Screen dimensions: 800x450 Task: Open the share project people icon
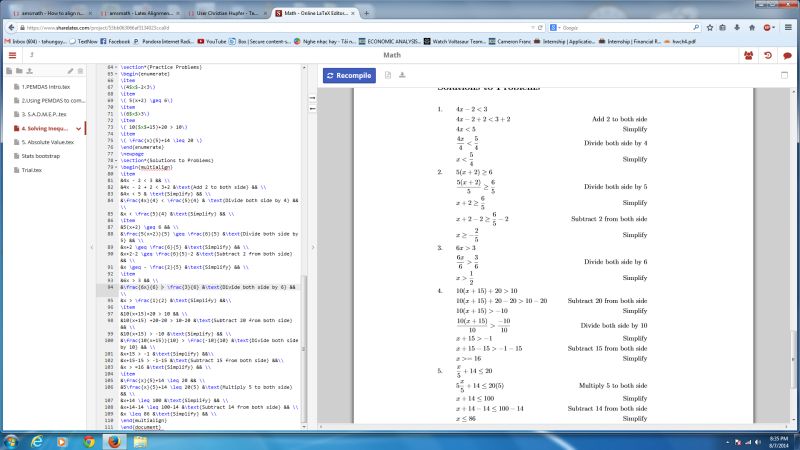[x=748, y=56]
